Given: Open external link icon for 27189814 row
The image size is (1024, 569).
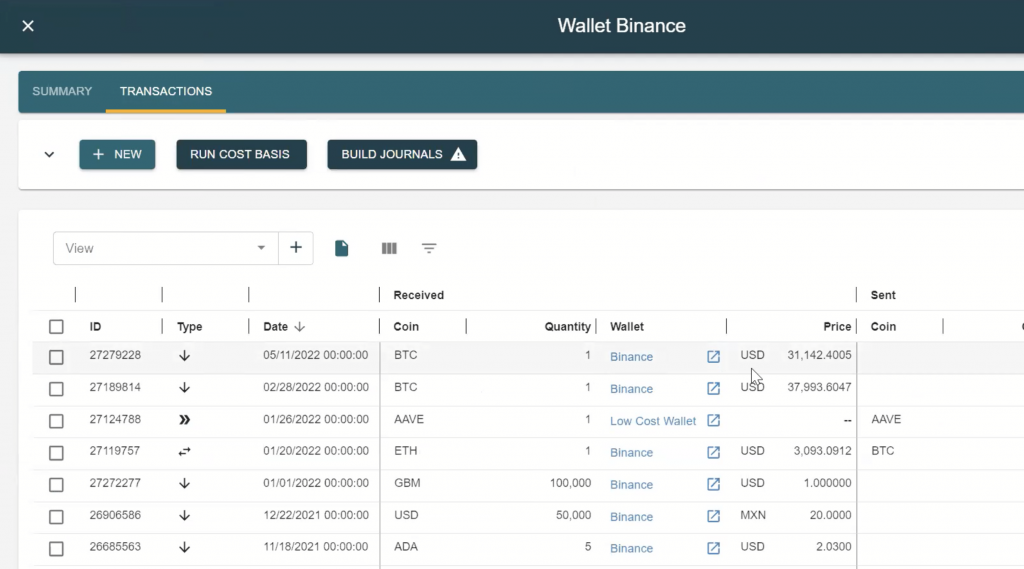Looking at the screenshot, I should pyautogui.click(x=713, y=389).
